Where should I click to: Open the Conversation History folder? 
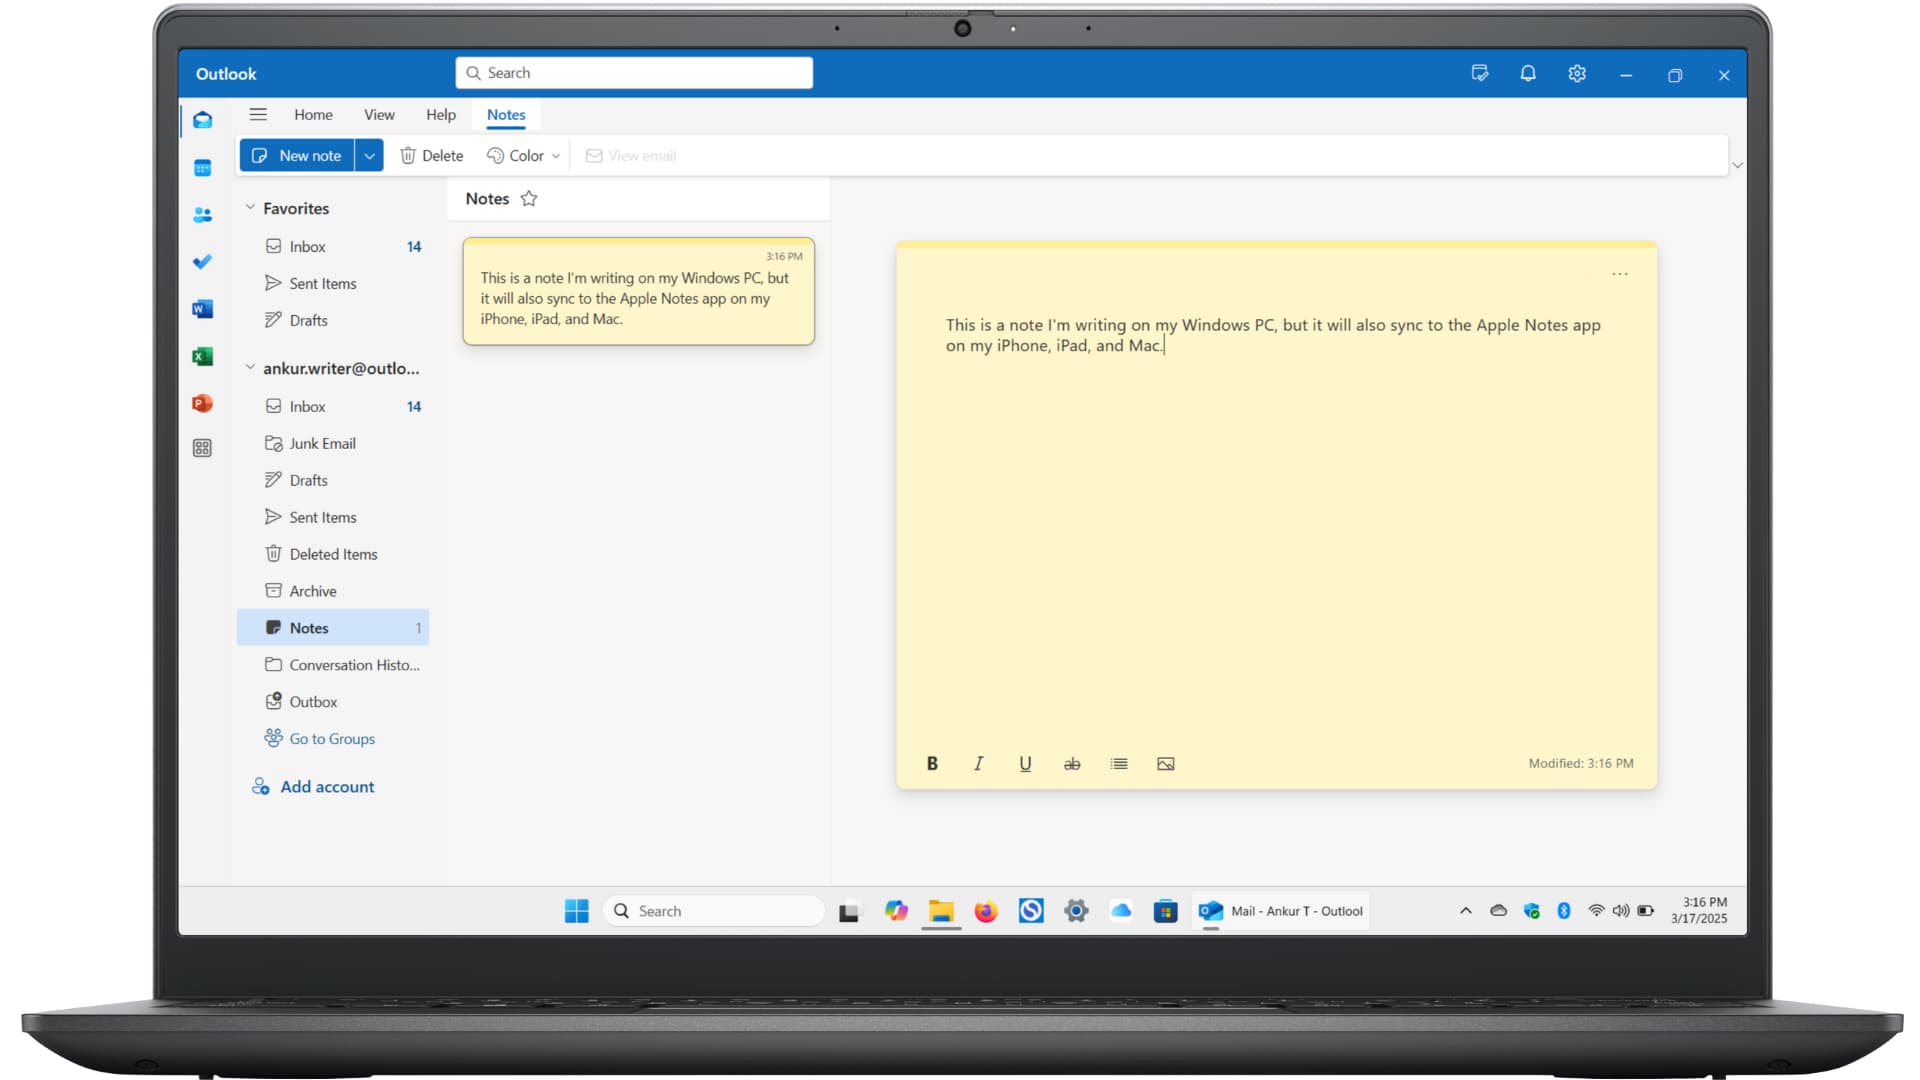(x=333, y=665)
